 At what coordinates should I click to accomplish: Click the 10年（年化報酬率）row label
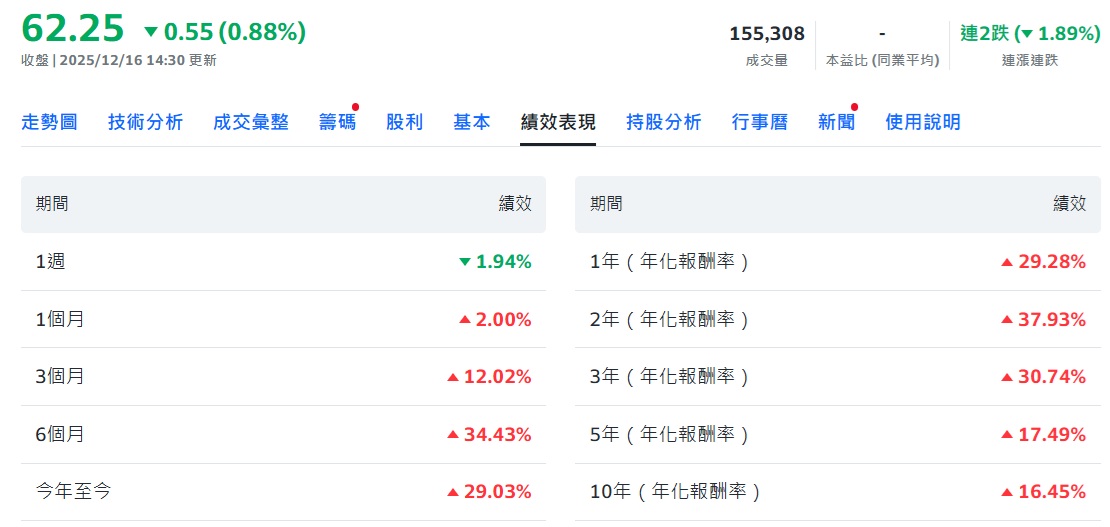click(675, 492)
